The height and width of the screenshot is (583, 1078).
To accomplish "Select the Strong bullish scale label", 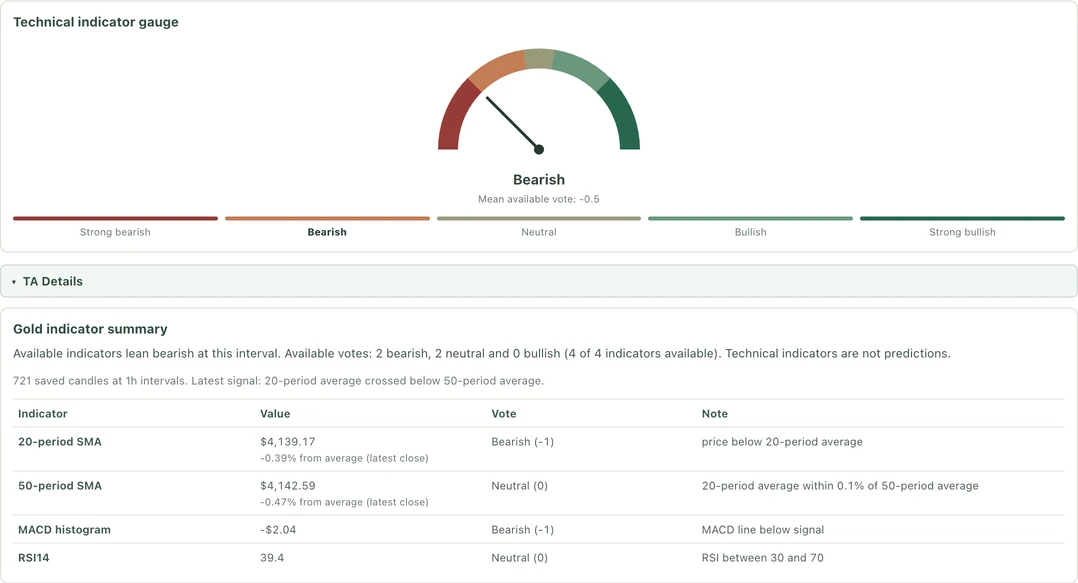I will 962,232.
